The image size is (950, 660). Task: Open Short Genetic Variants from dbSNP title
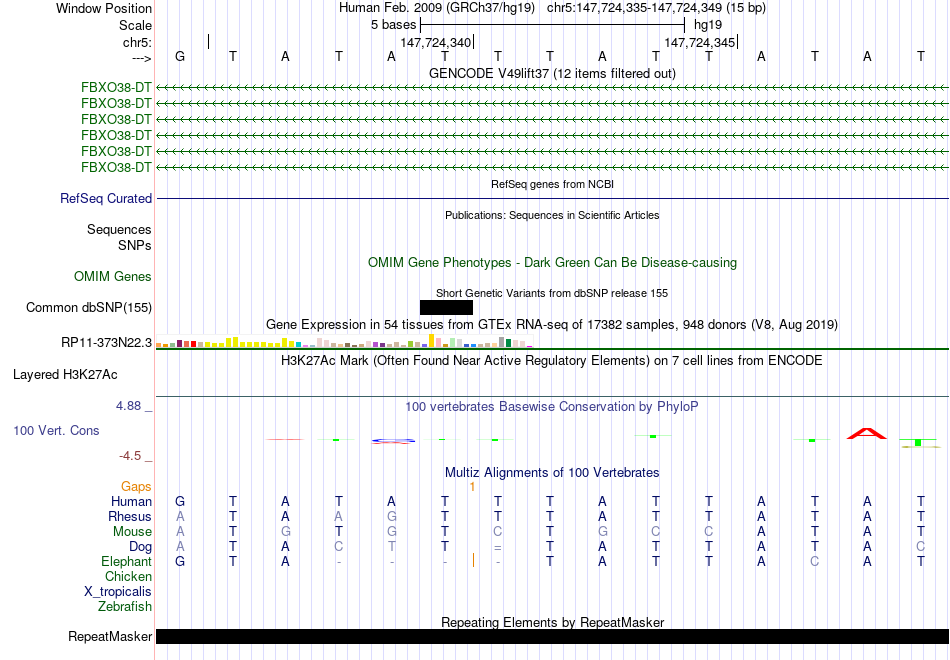coord(552,293)
